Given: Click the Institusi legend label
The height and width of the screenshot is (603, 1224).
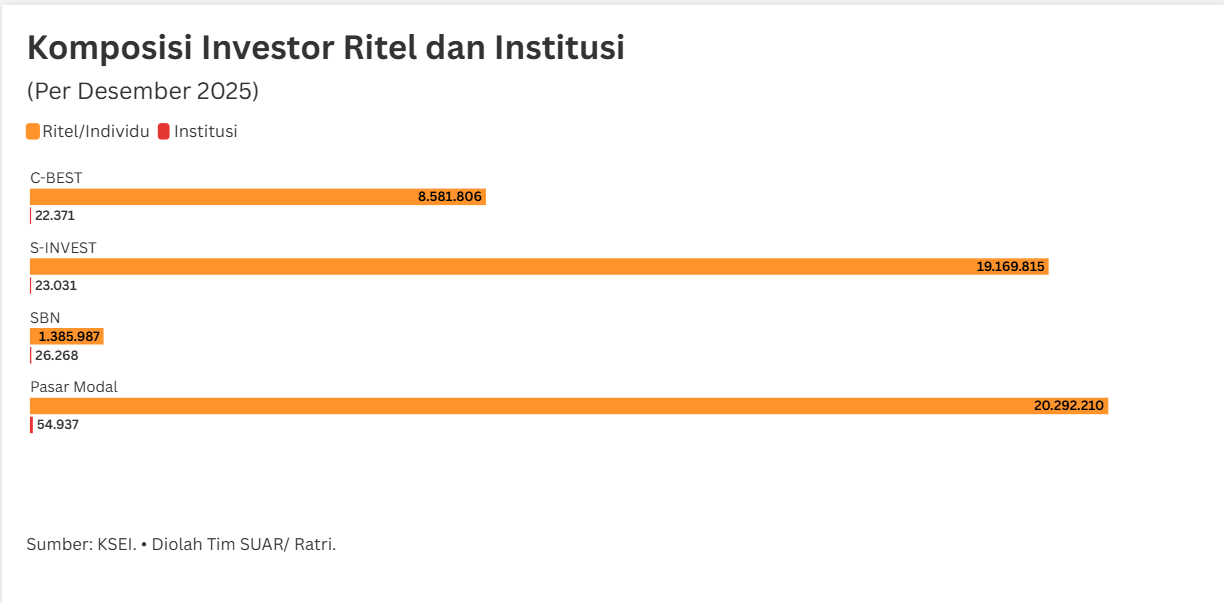Looking at the screenshot, I should (x=205, y=131).
